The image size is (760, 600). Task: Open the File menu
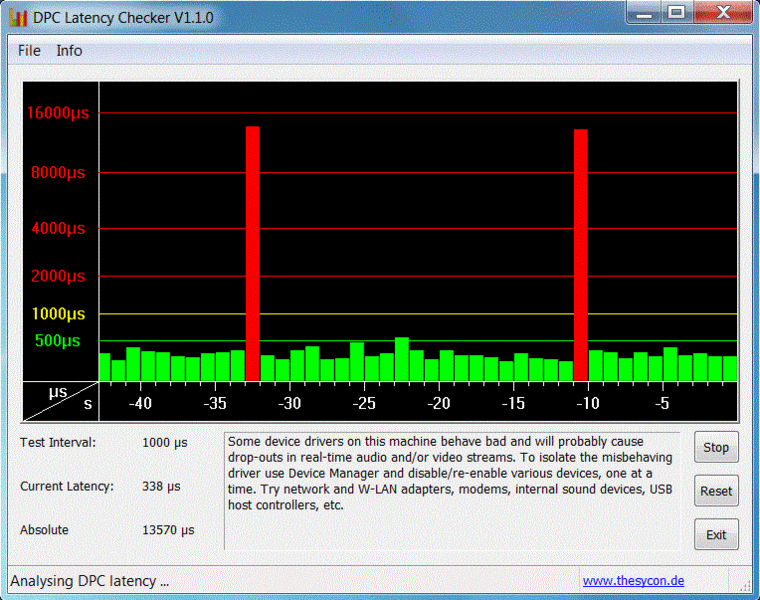click(x=29, y=50)
